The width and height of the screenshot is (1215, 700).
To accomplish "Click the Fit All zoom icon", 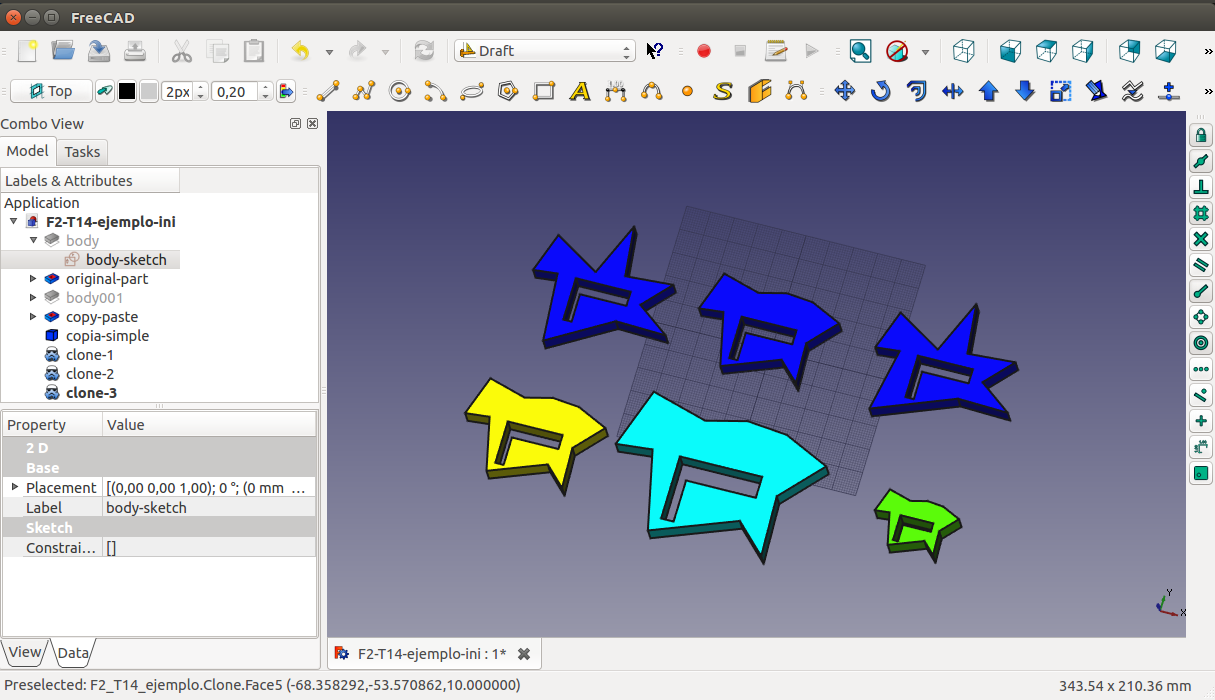I will click(x=860, y=51).
